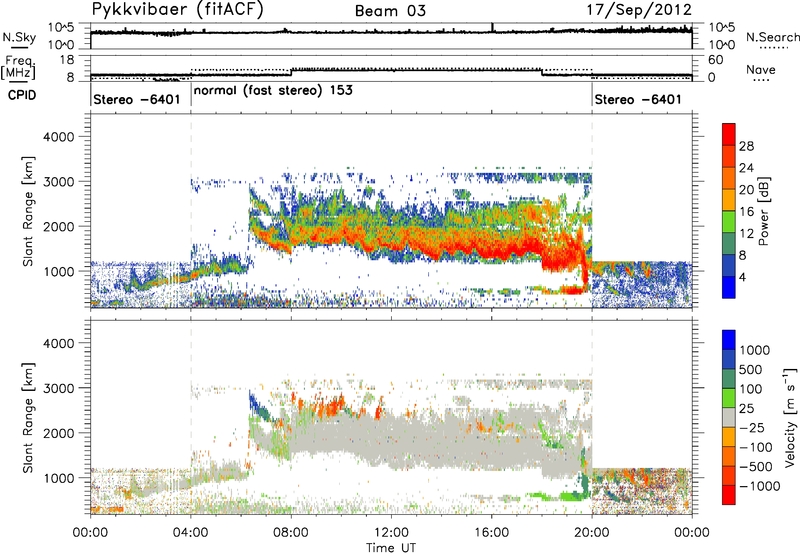Click "Slant Range [km]" label of power panel
The image size is (800, 554).
28,212
